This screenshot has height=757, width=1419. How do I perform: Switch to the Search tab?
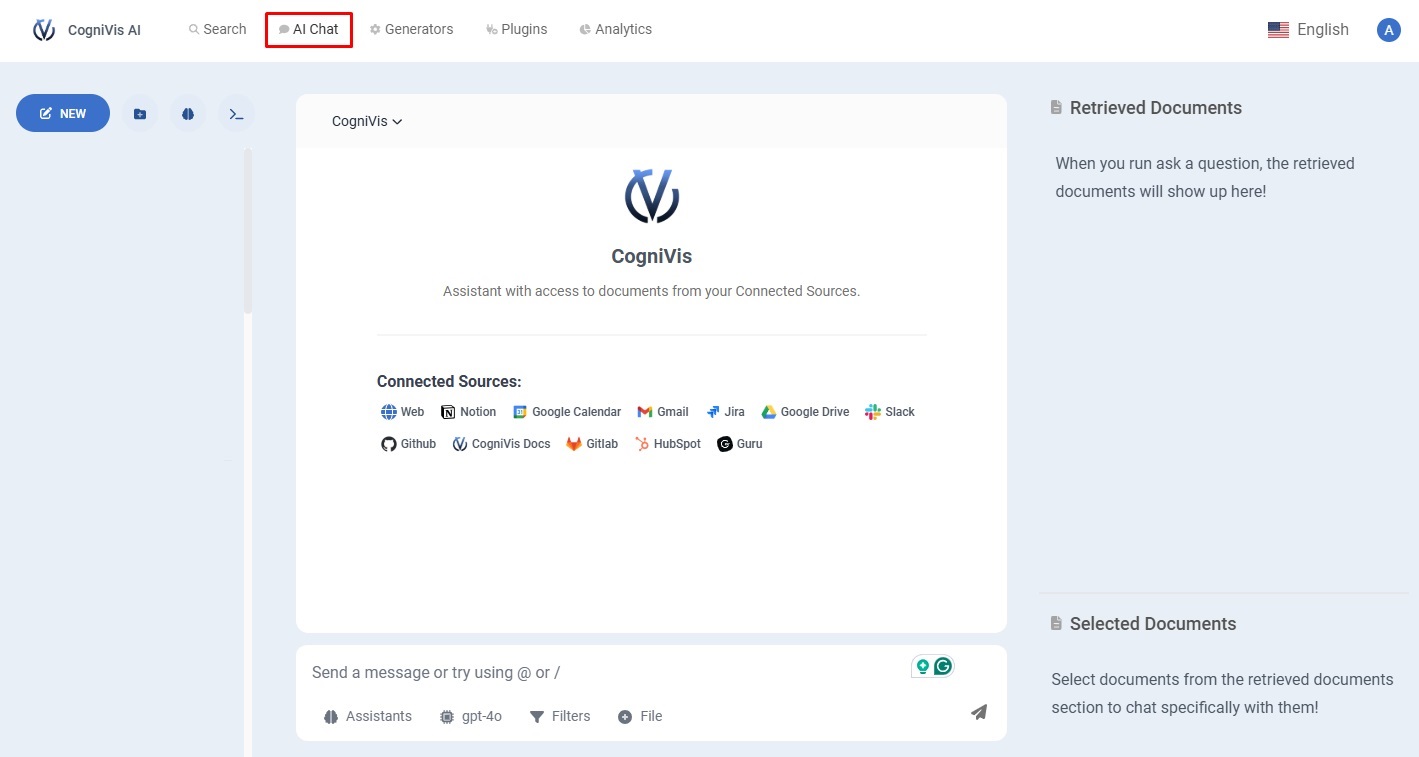217,30
